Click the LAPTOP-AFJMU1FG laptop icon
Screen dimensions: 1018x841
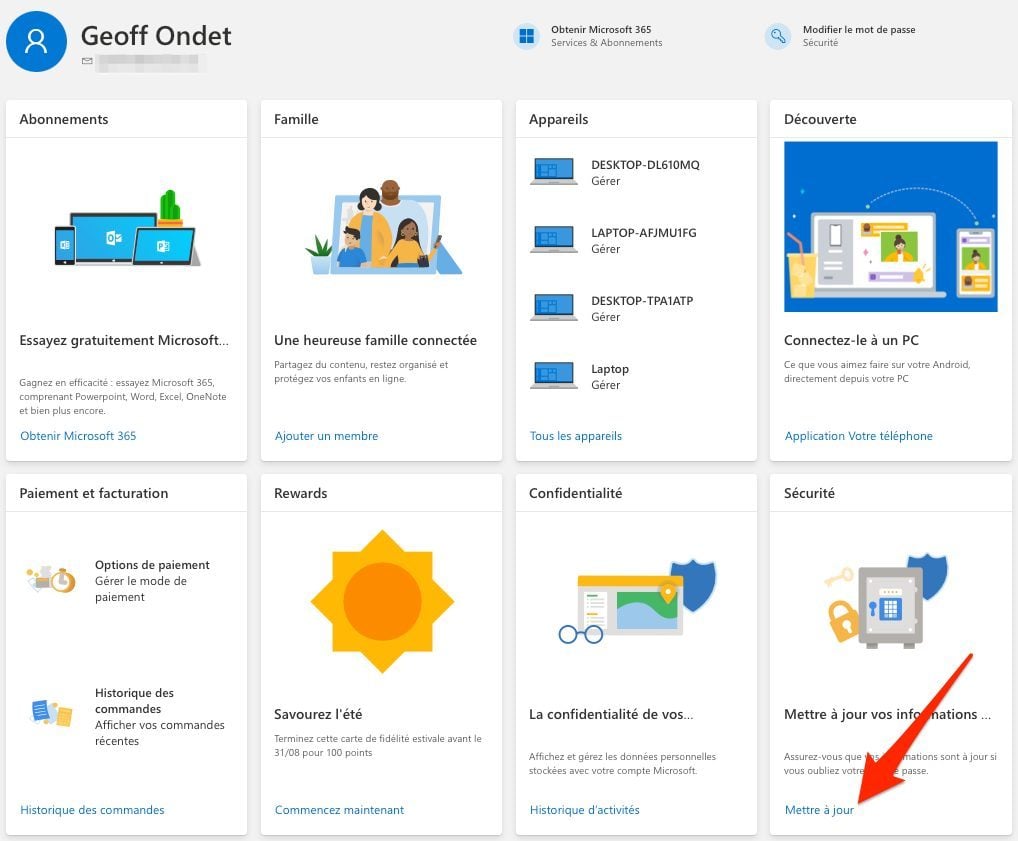[553, 240]
